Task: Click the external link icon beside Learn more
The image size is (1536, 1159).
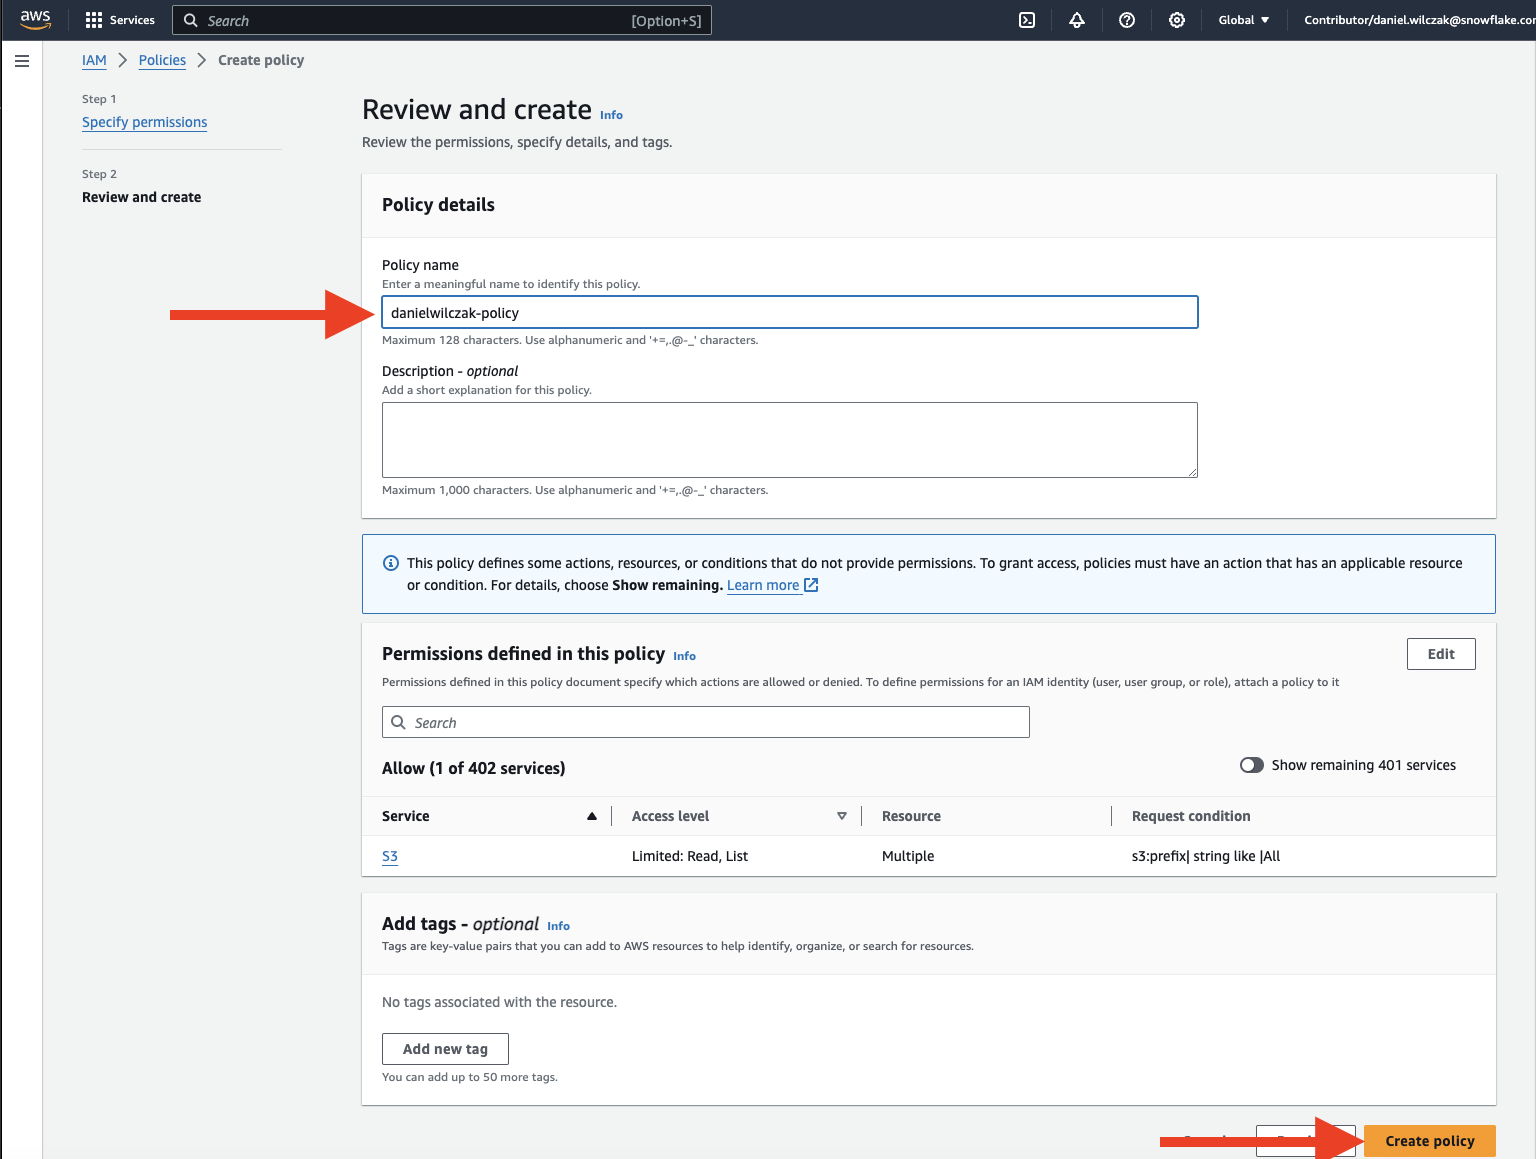Action: pos(812,585)
